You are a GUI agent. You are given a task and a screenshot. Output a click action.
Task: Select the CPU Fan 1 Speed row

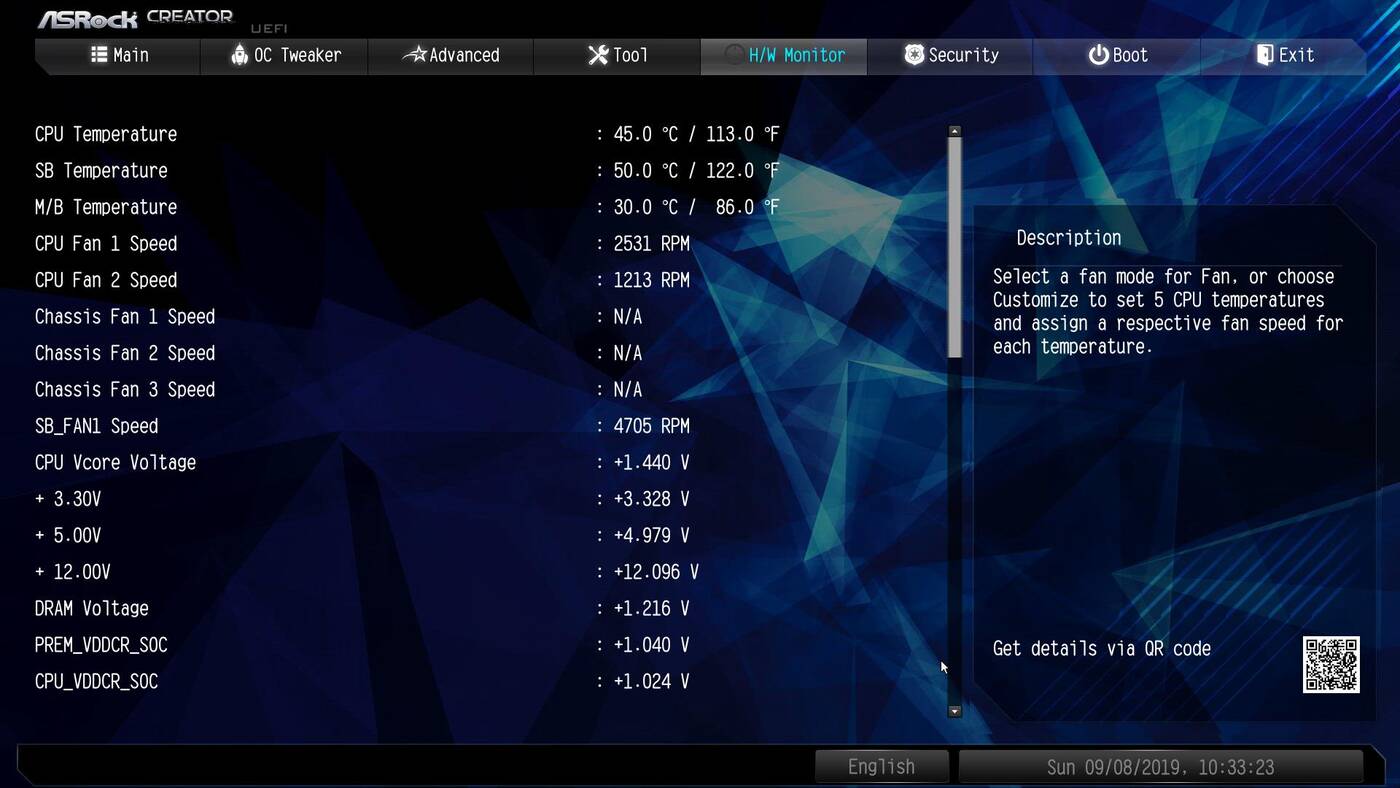coord(106,244)
